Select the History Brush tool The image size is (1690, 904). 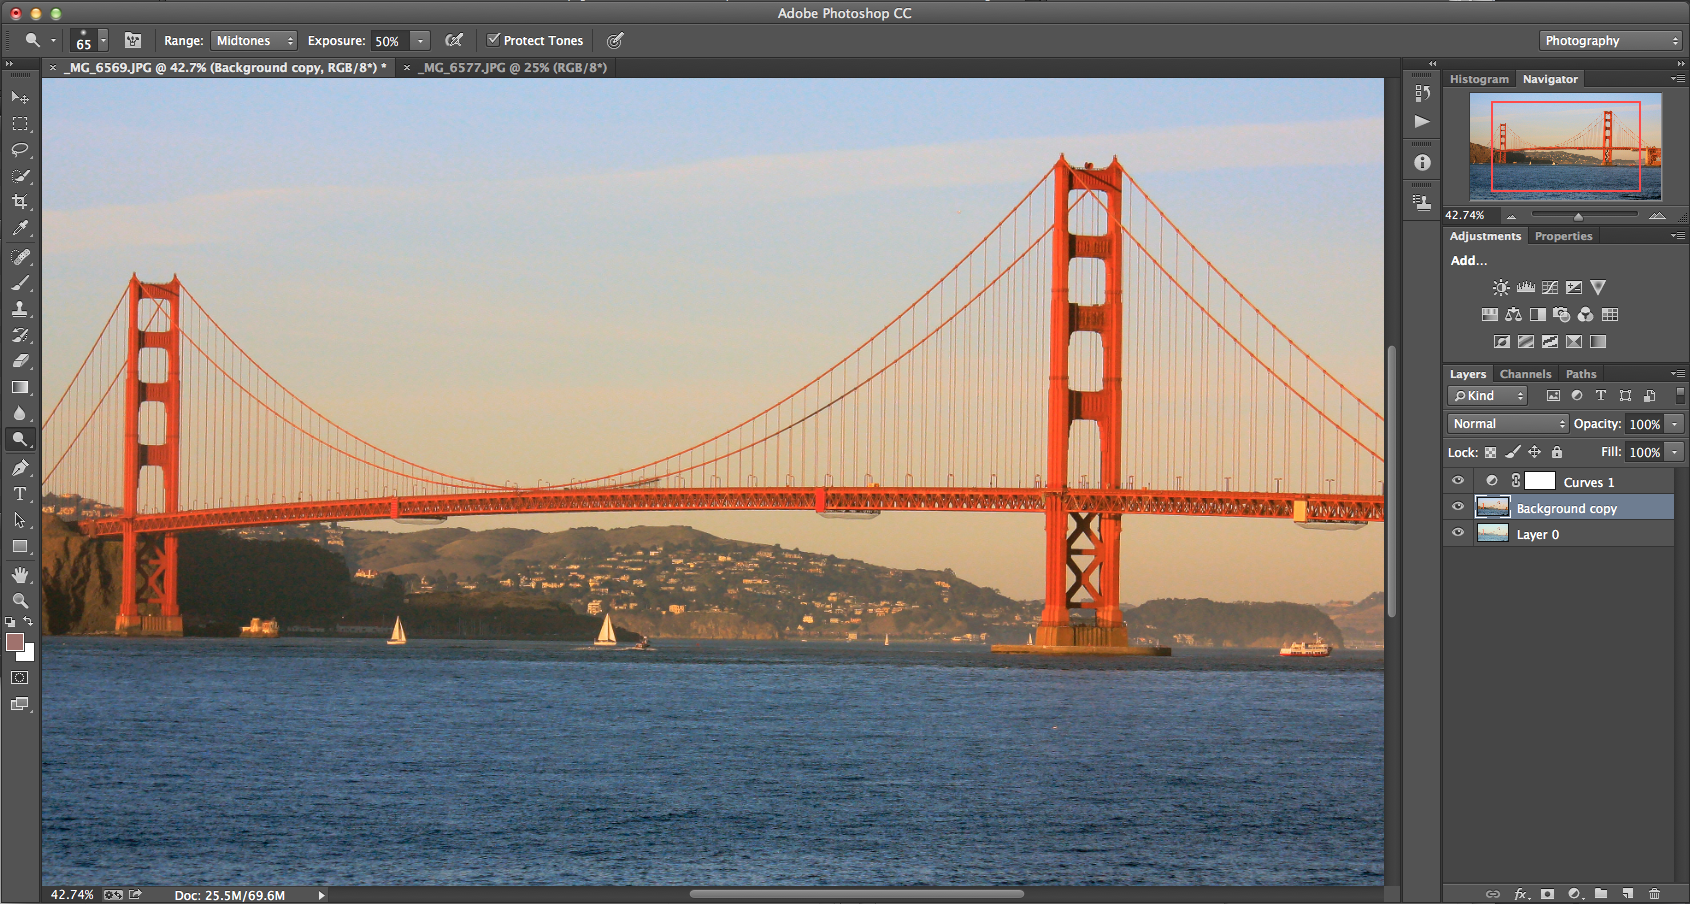coord(20,335)
